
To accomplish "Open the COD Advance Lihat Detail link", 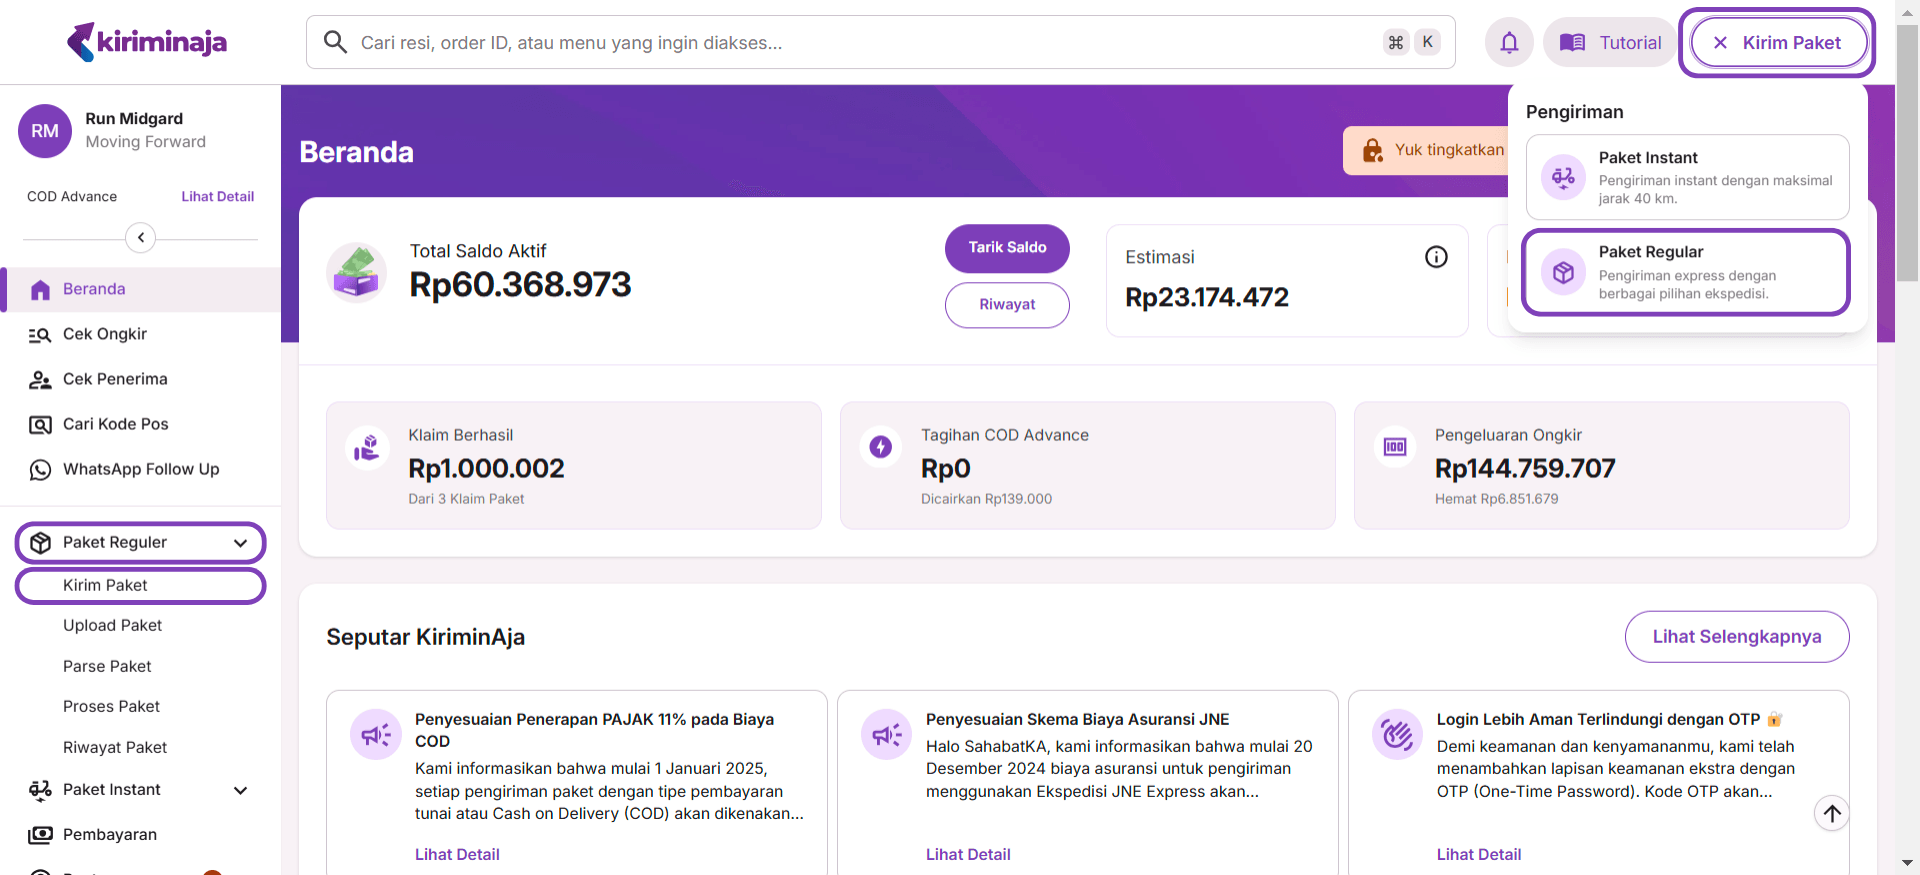I will pyautogui.click(x=217, y=197).
